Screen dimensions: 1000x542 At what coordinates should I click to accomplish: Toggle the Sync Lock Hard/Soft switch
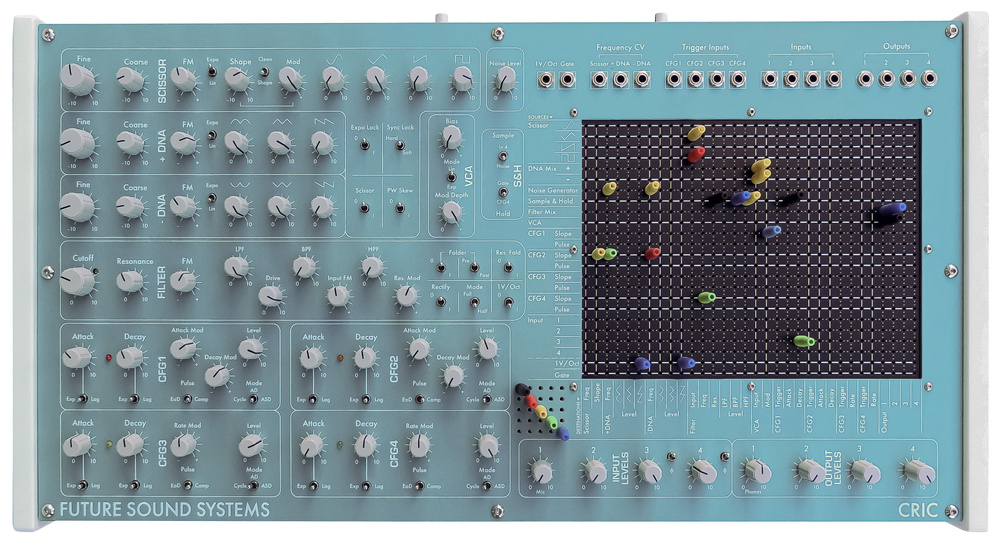pos(400,145)
